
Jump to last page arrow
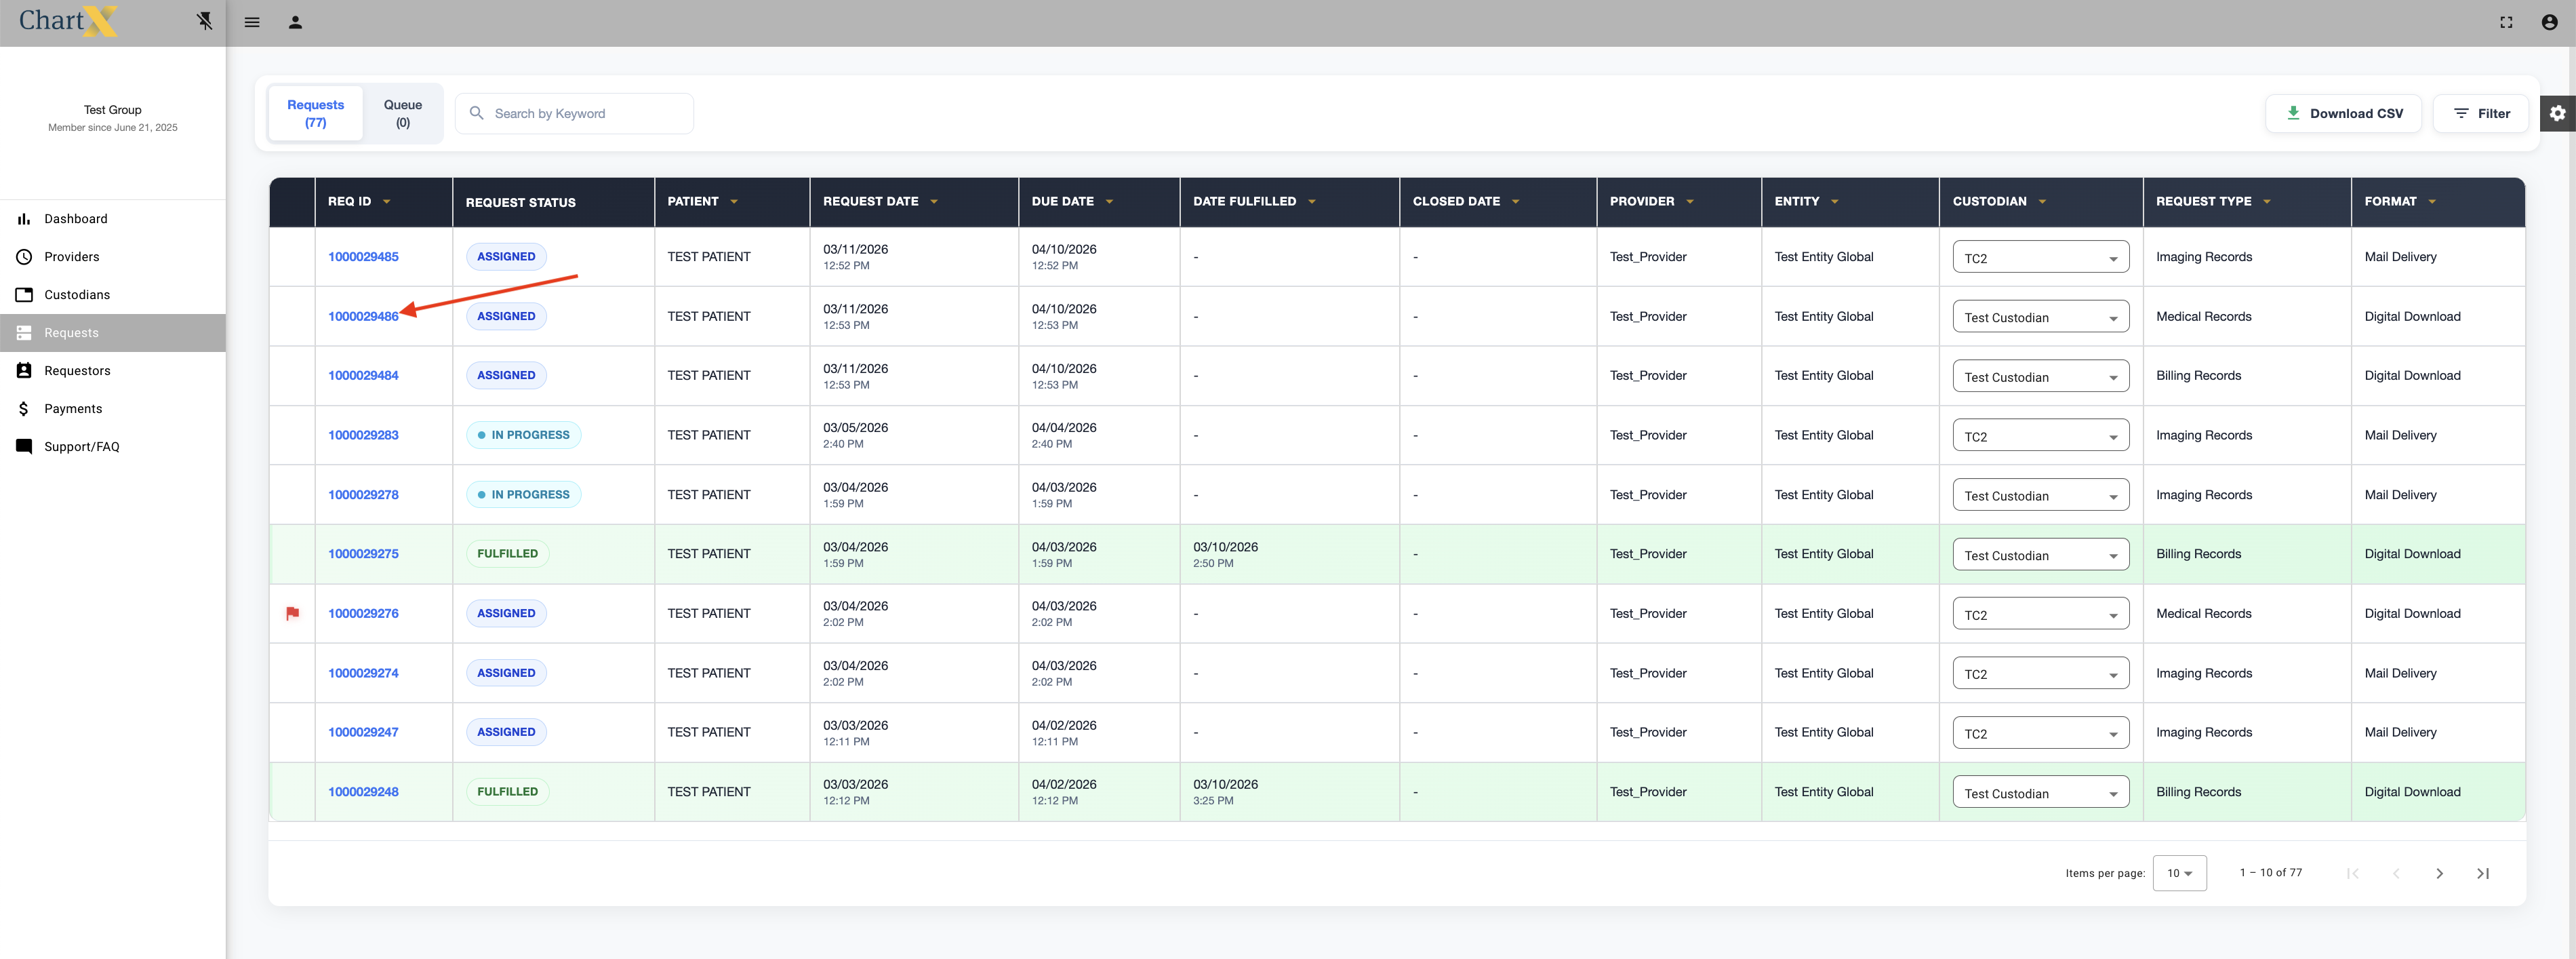tap(2482, 873)
